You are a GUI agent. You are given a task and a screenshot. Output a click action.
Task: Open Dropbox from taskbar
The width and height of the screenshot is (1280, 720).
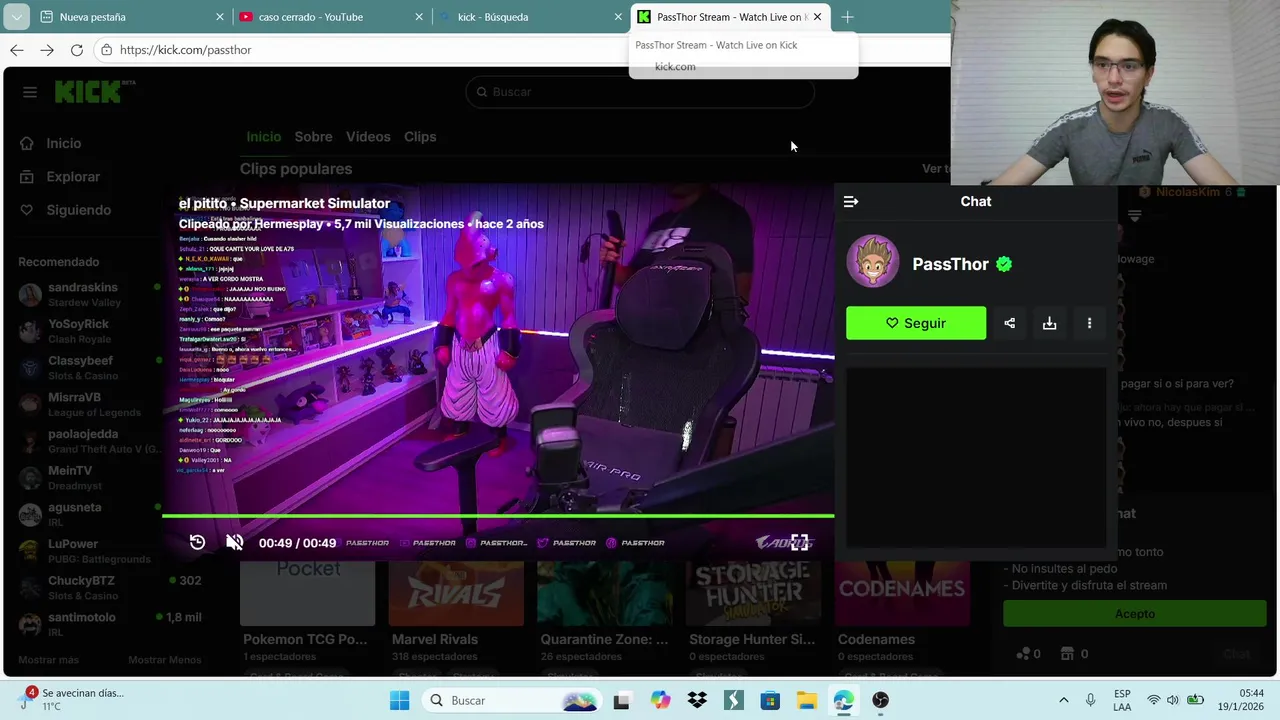697,700
